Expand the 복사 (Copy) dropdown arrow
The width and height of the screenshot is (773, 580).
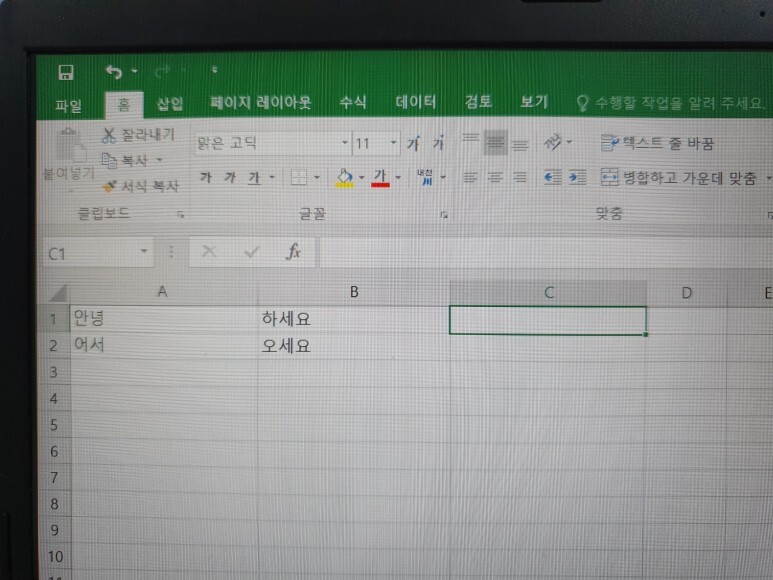(159, 160)
